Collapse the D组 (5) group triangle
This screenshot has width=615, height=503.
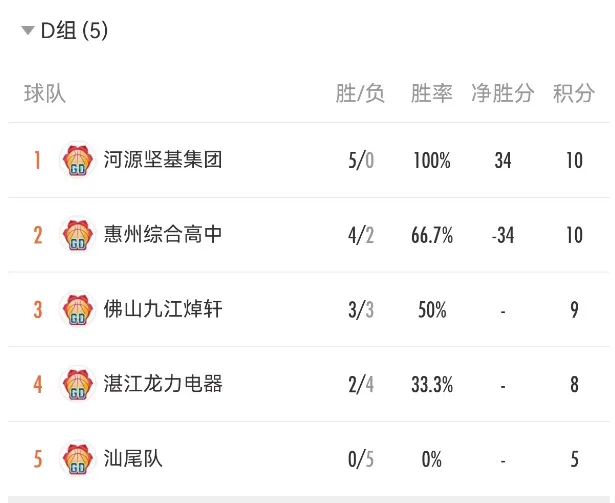[28, 30]
